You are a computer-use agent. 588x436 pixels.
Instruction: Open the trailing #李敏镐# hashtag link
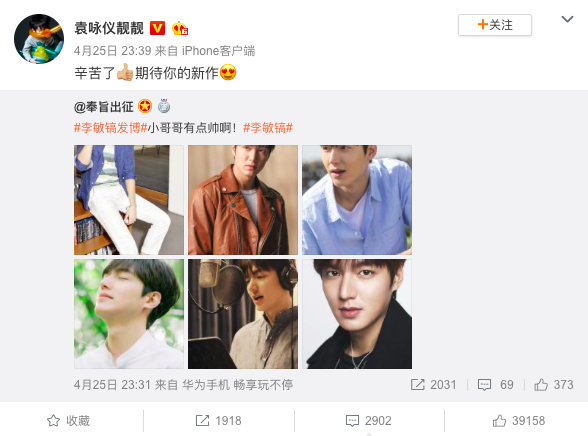click(268, 128)
